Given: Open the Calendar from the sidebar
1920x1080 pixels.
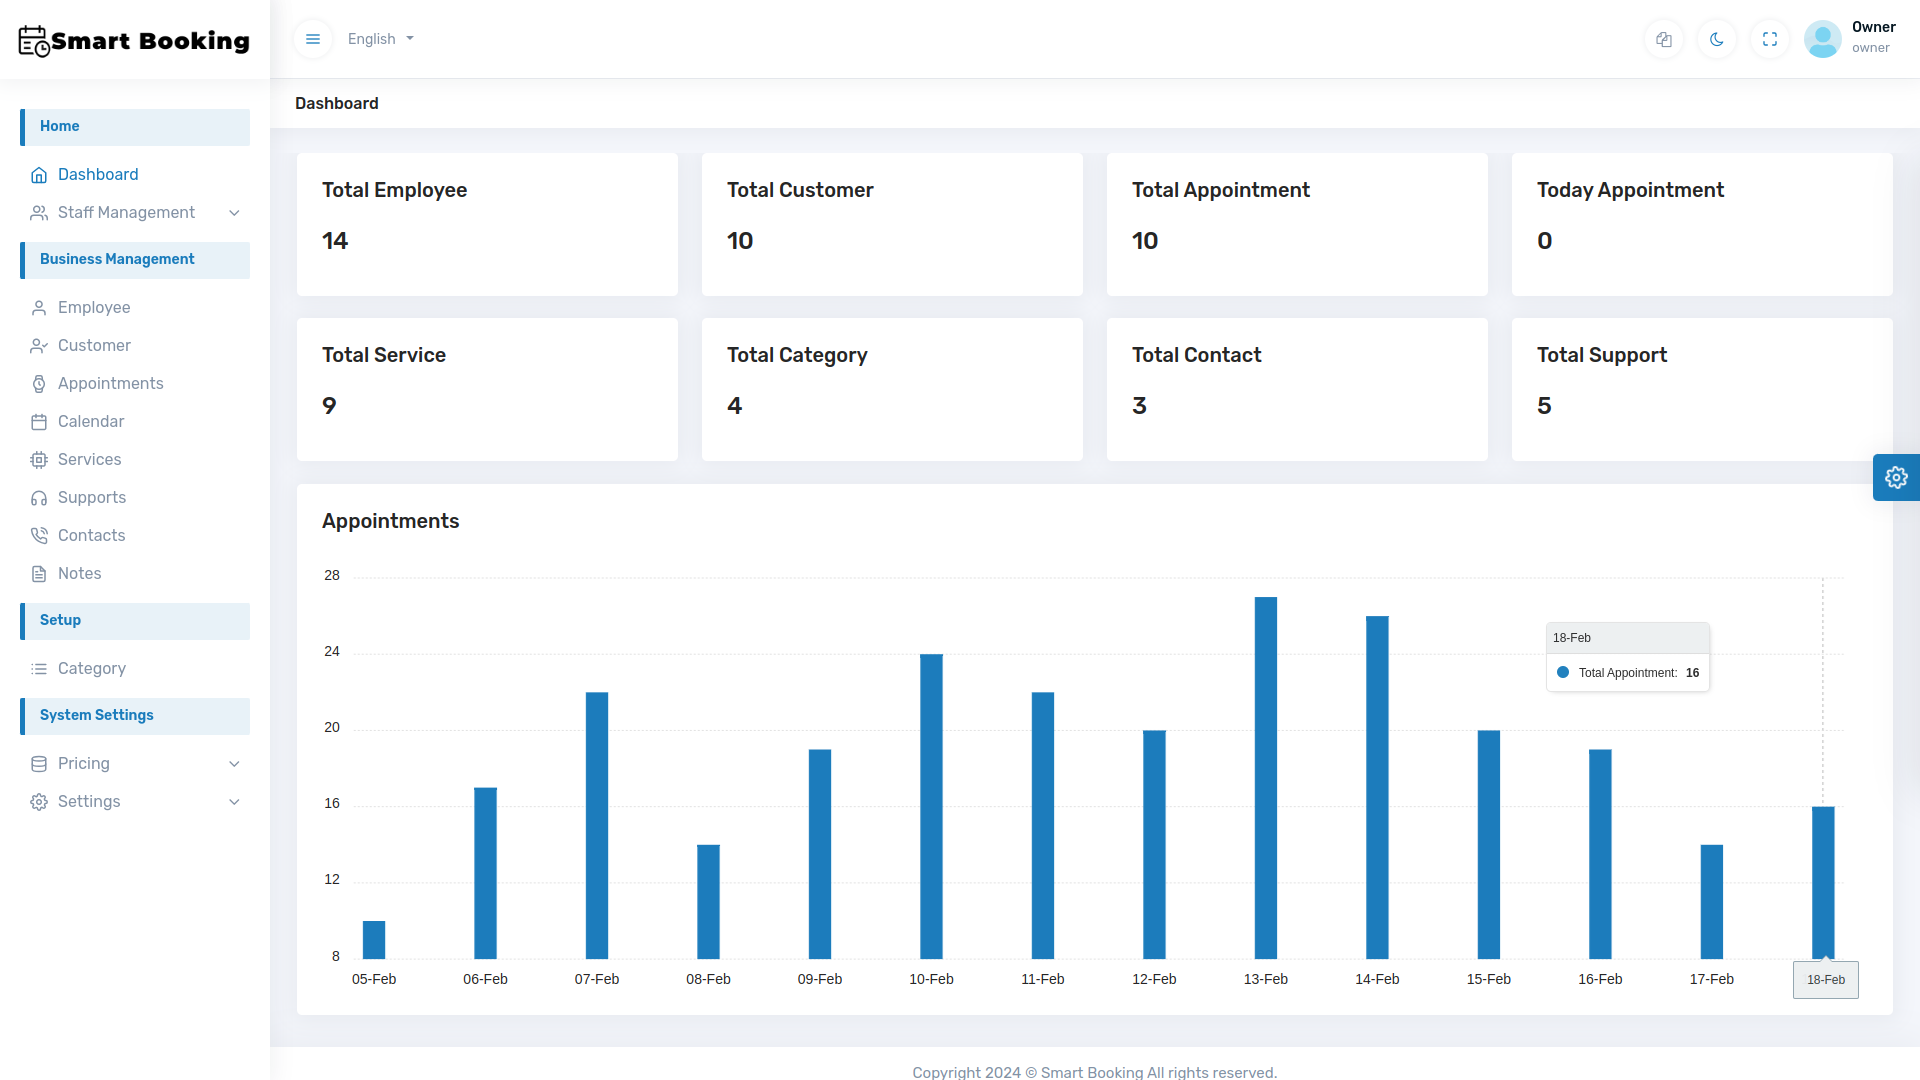Looking at the screenshot, I should coord(40,421).
